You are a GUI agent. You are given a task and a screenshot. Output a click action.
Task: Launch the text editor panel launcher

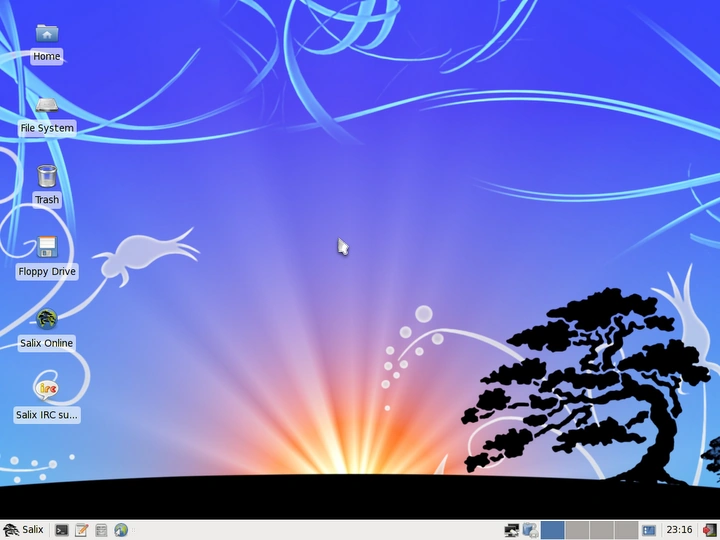pos(82,530)
